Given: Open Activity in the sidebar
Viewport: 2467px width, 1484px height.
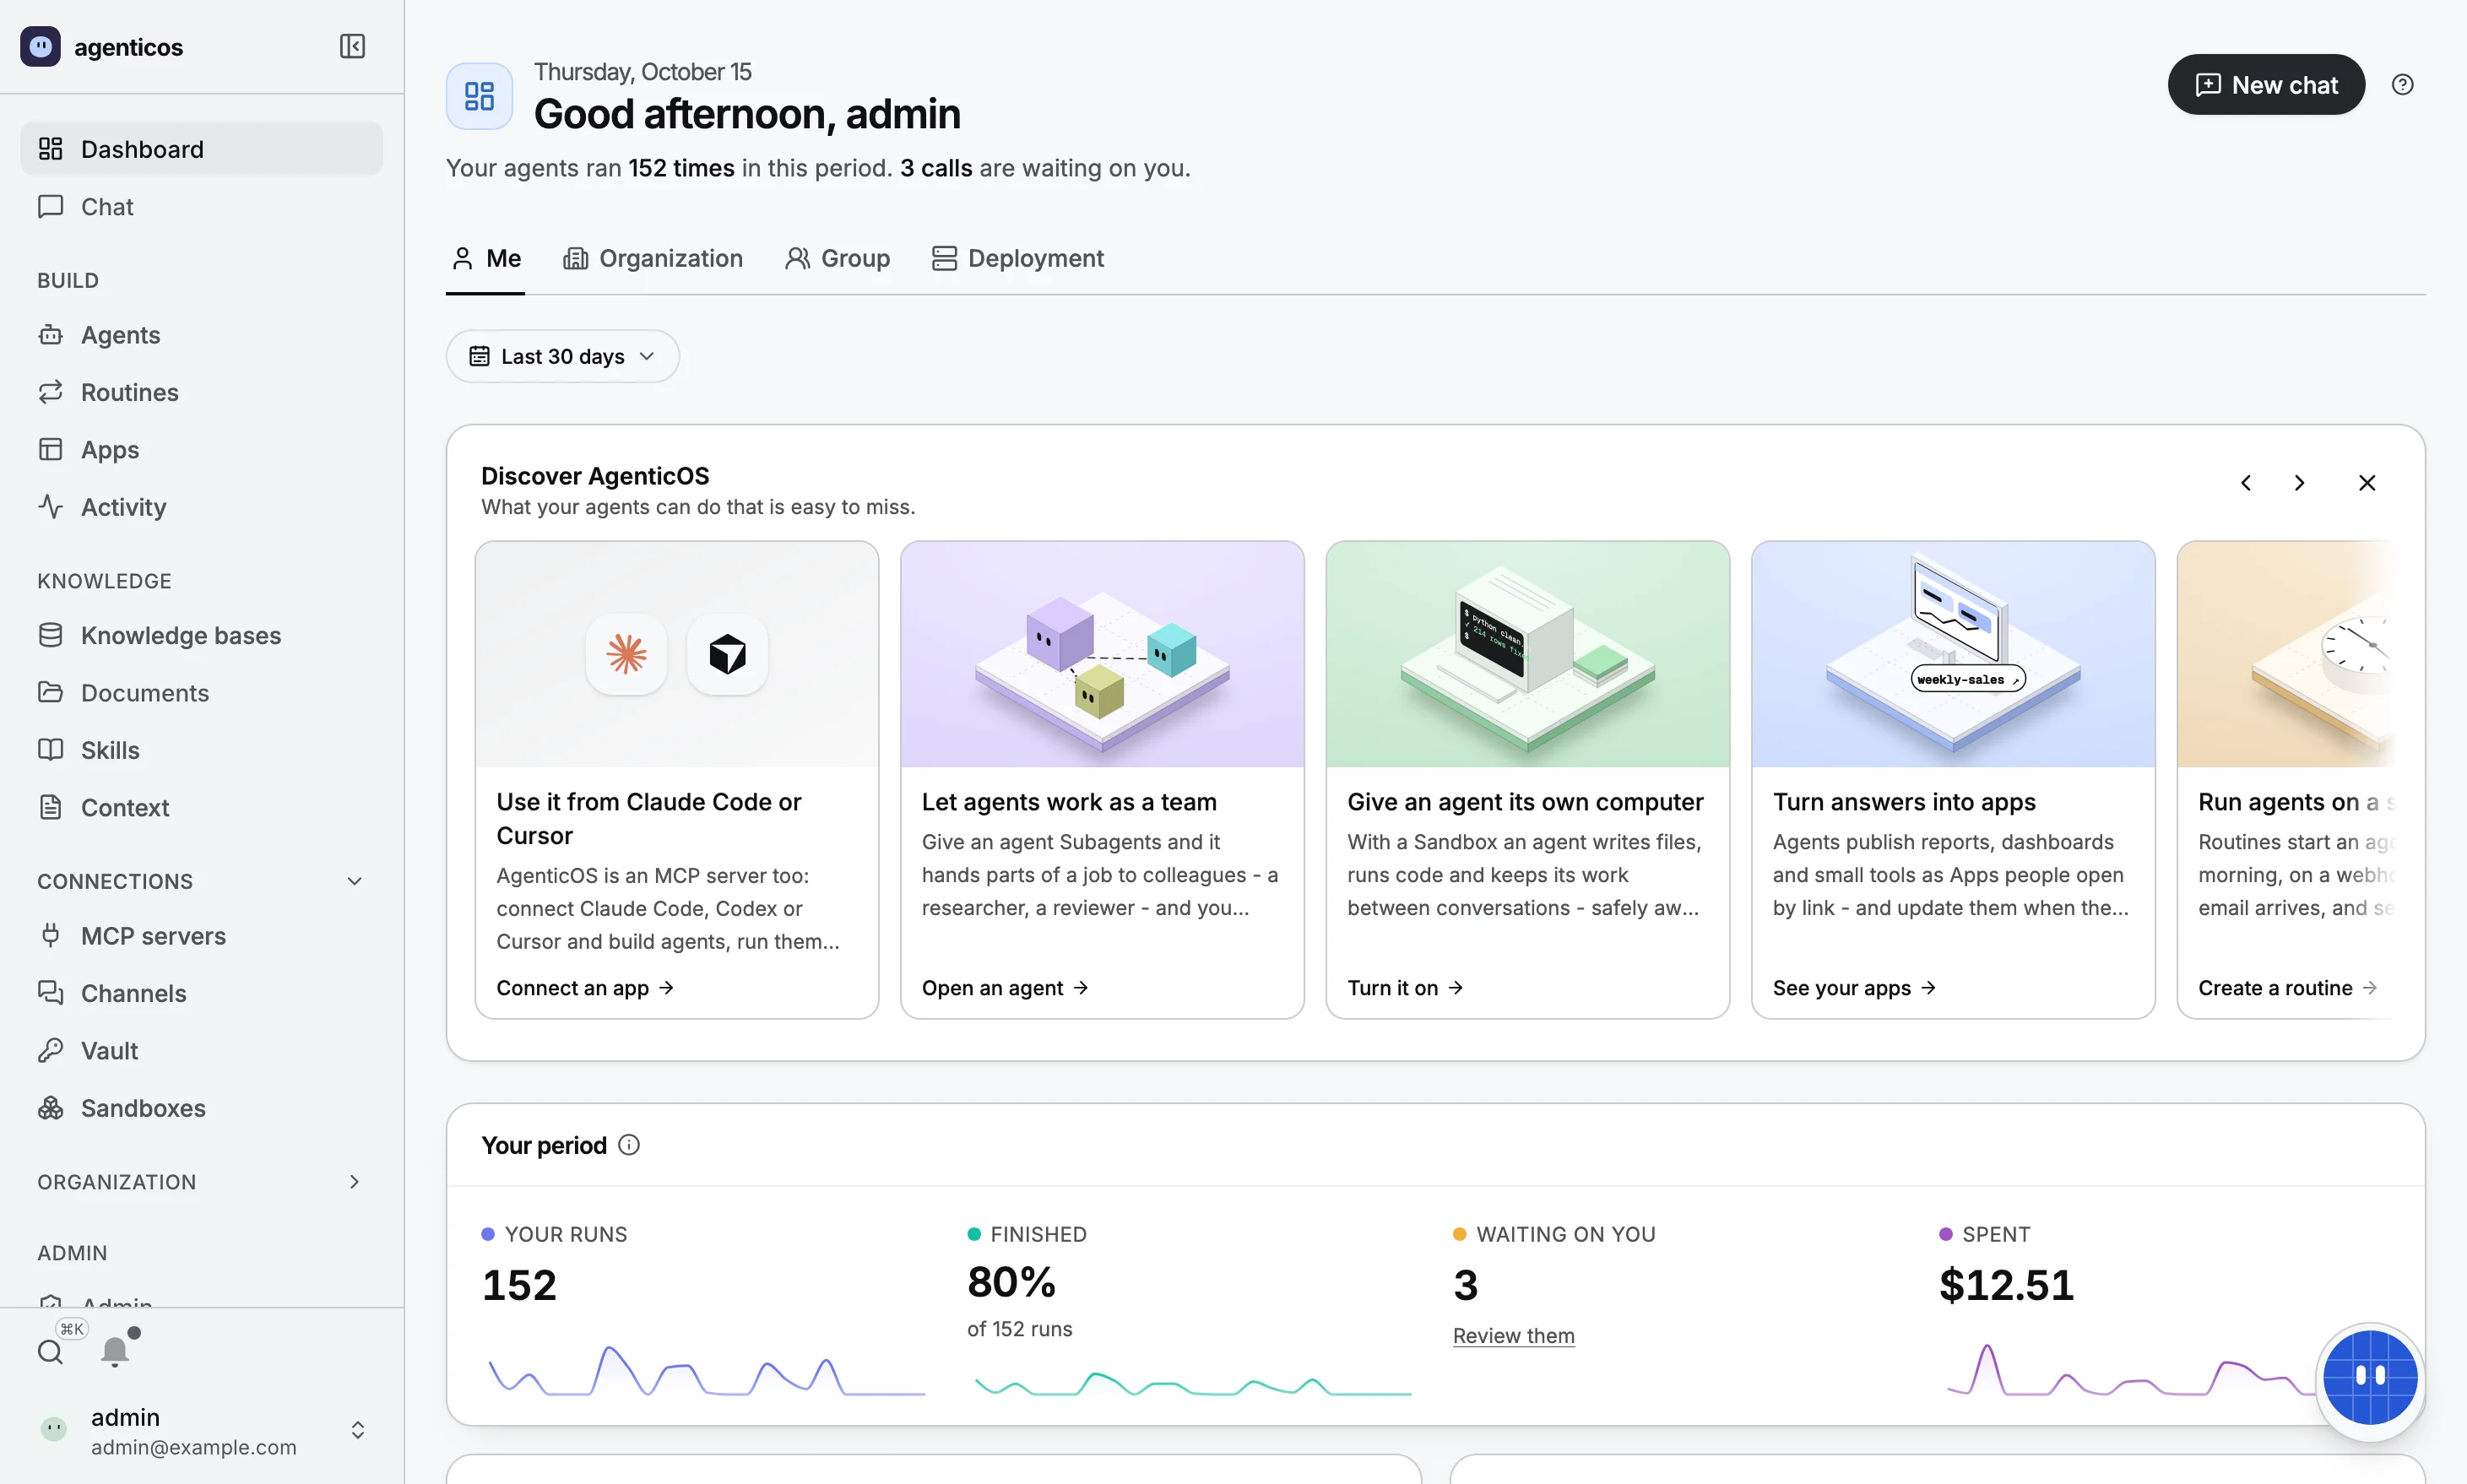Looking at the screenshot, I should 201,507.
